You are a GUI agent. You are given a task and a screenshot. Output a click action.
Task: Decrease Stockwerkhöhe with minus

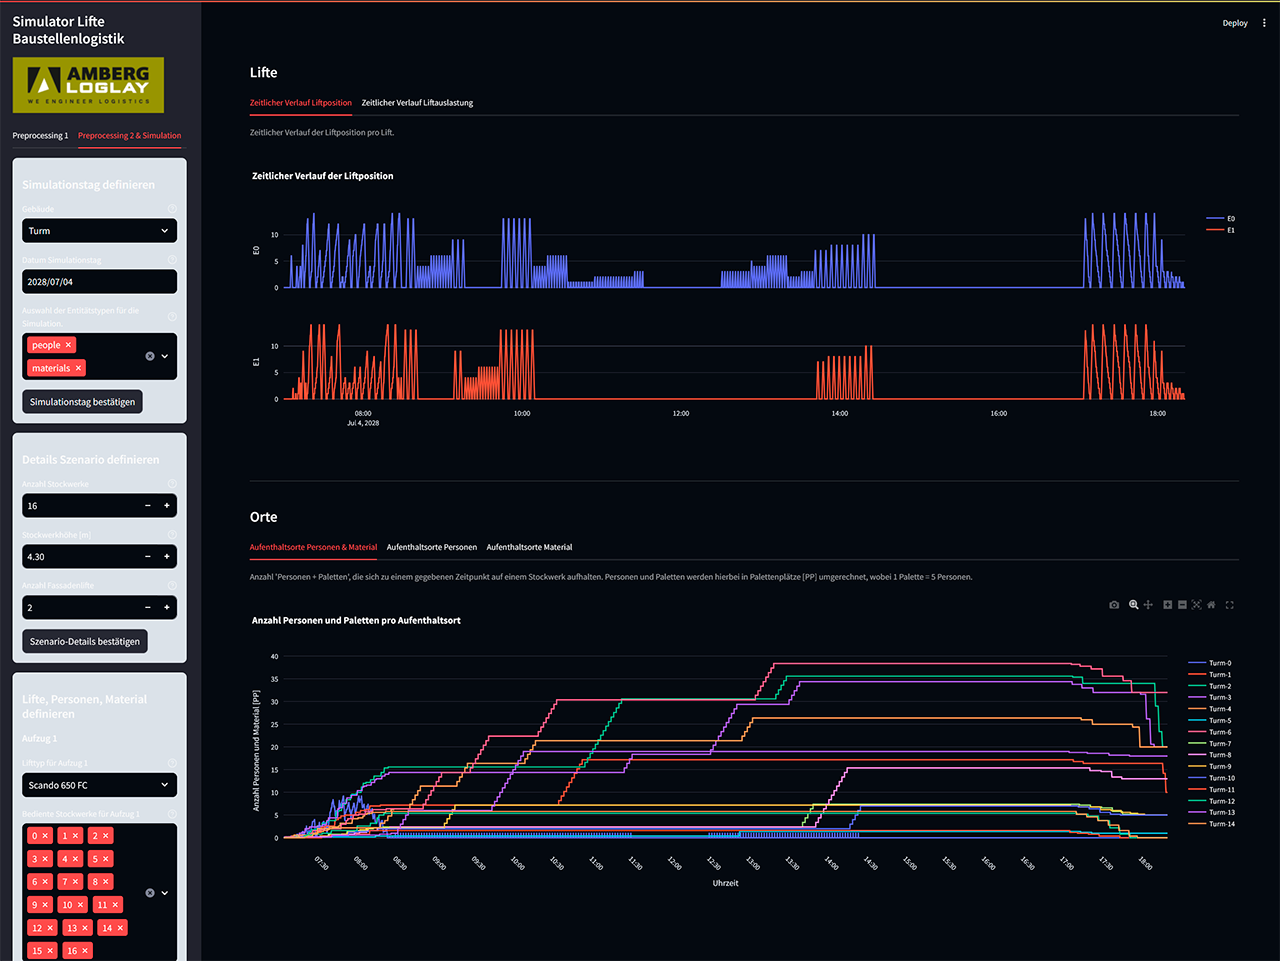click(x=148, y=557)
